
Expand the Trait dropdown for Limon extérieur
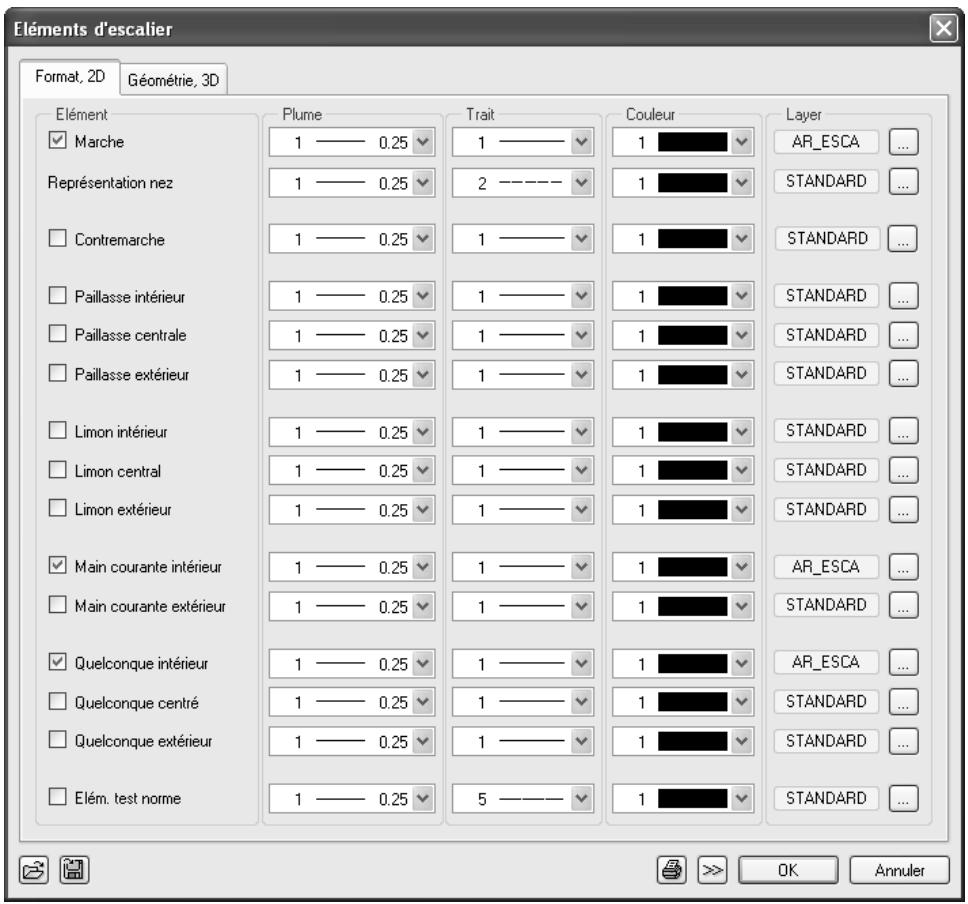582,510
